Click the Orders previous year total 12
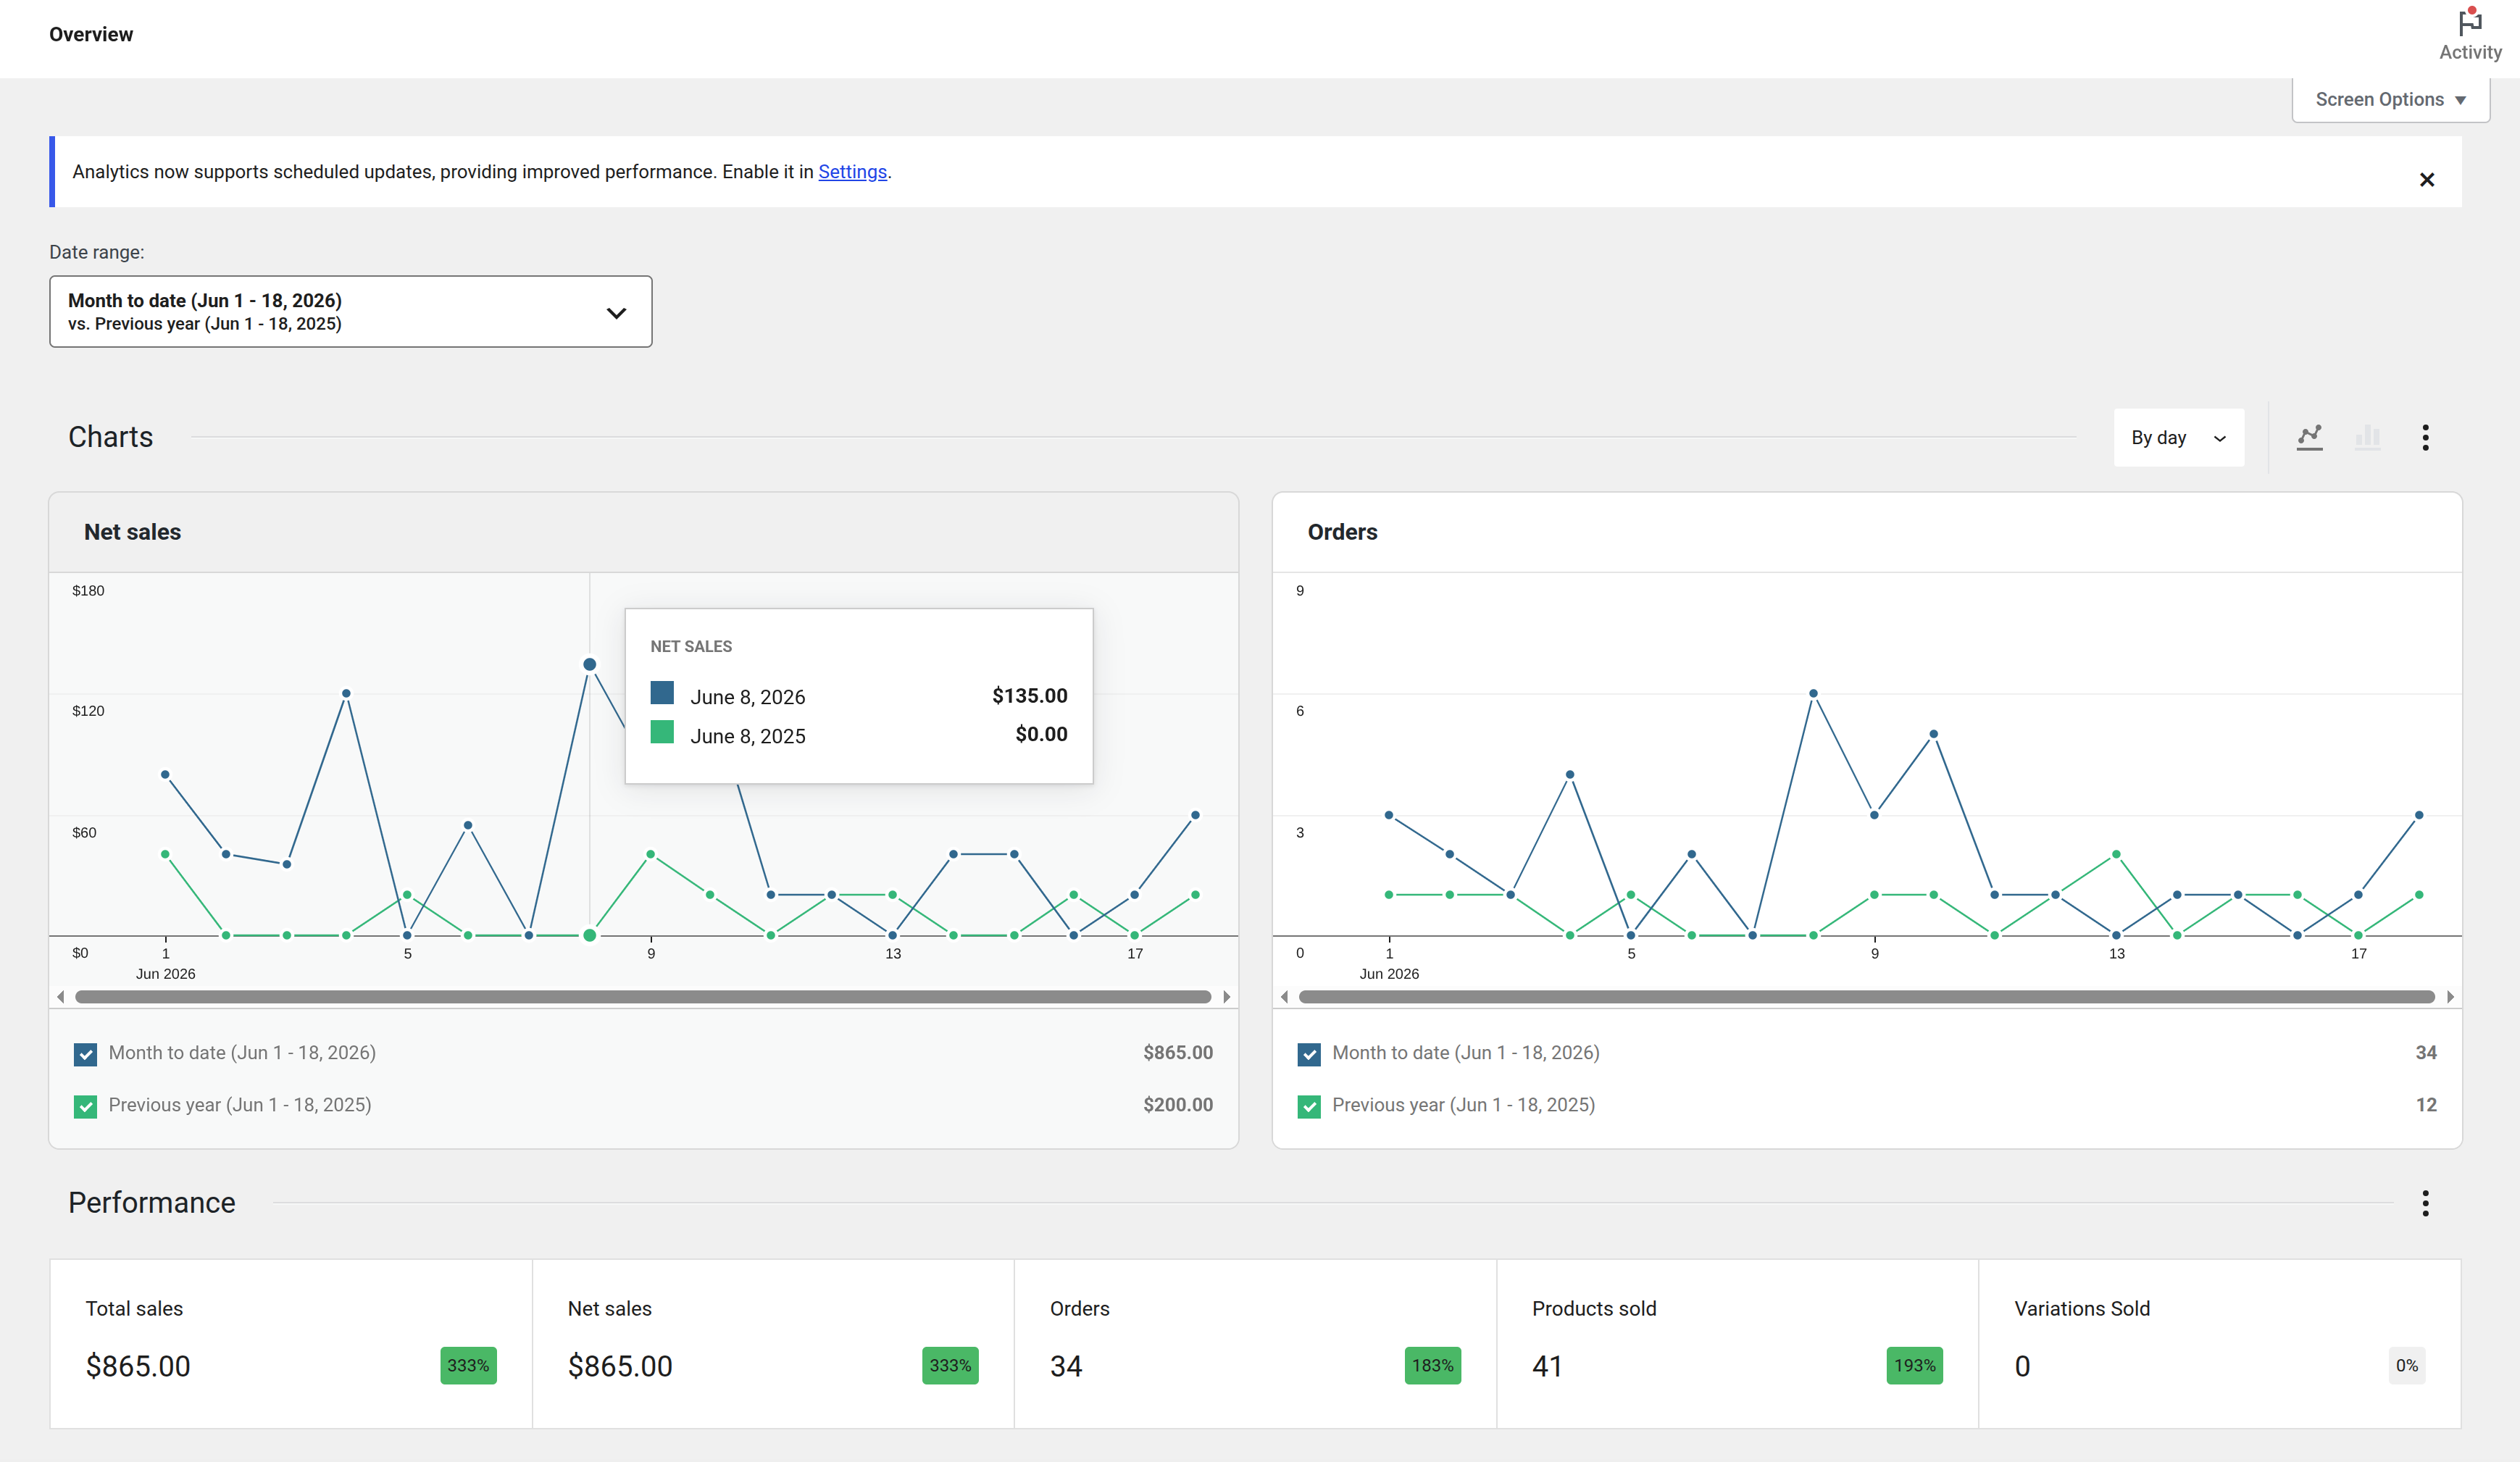The image size is (2520, 1462). tap(2426, 1105)
